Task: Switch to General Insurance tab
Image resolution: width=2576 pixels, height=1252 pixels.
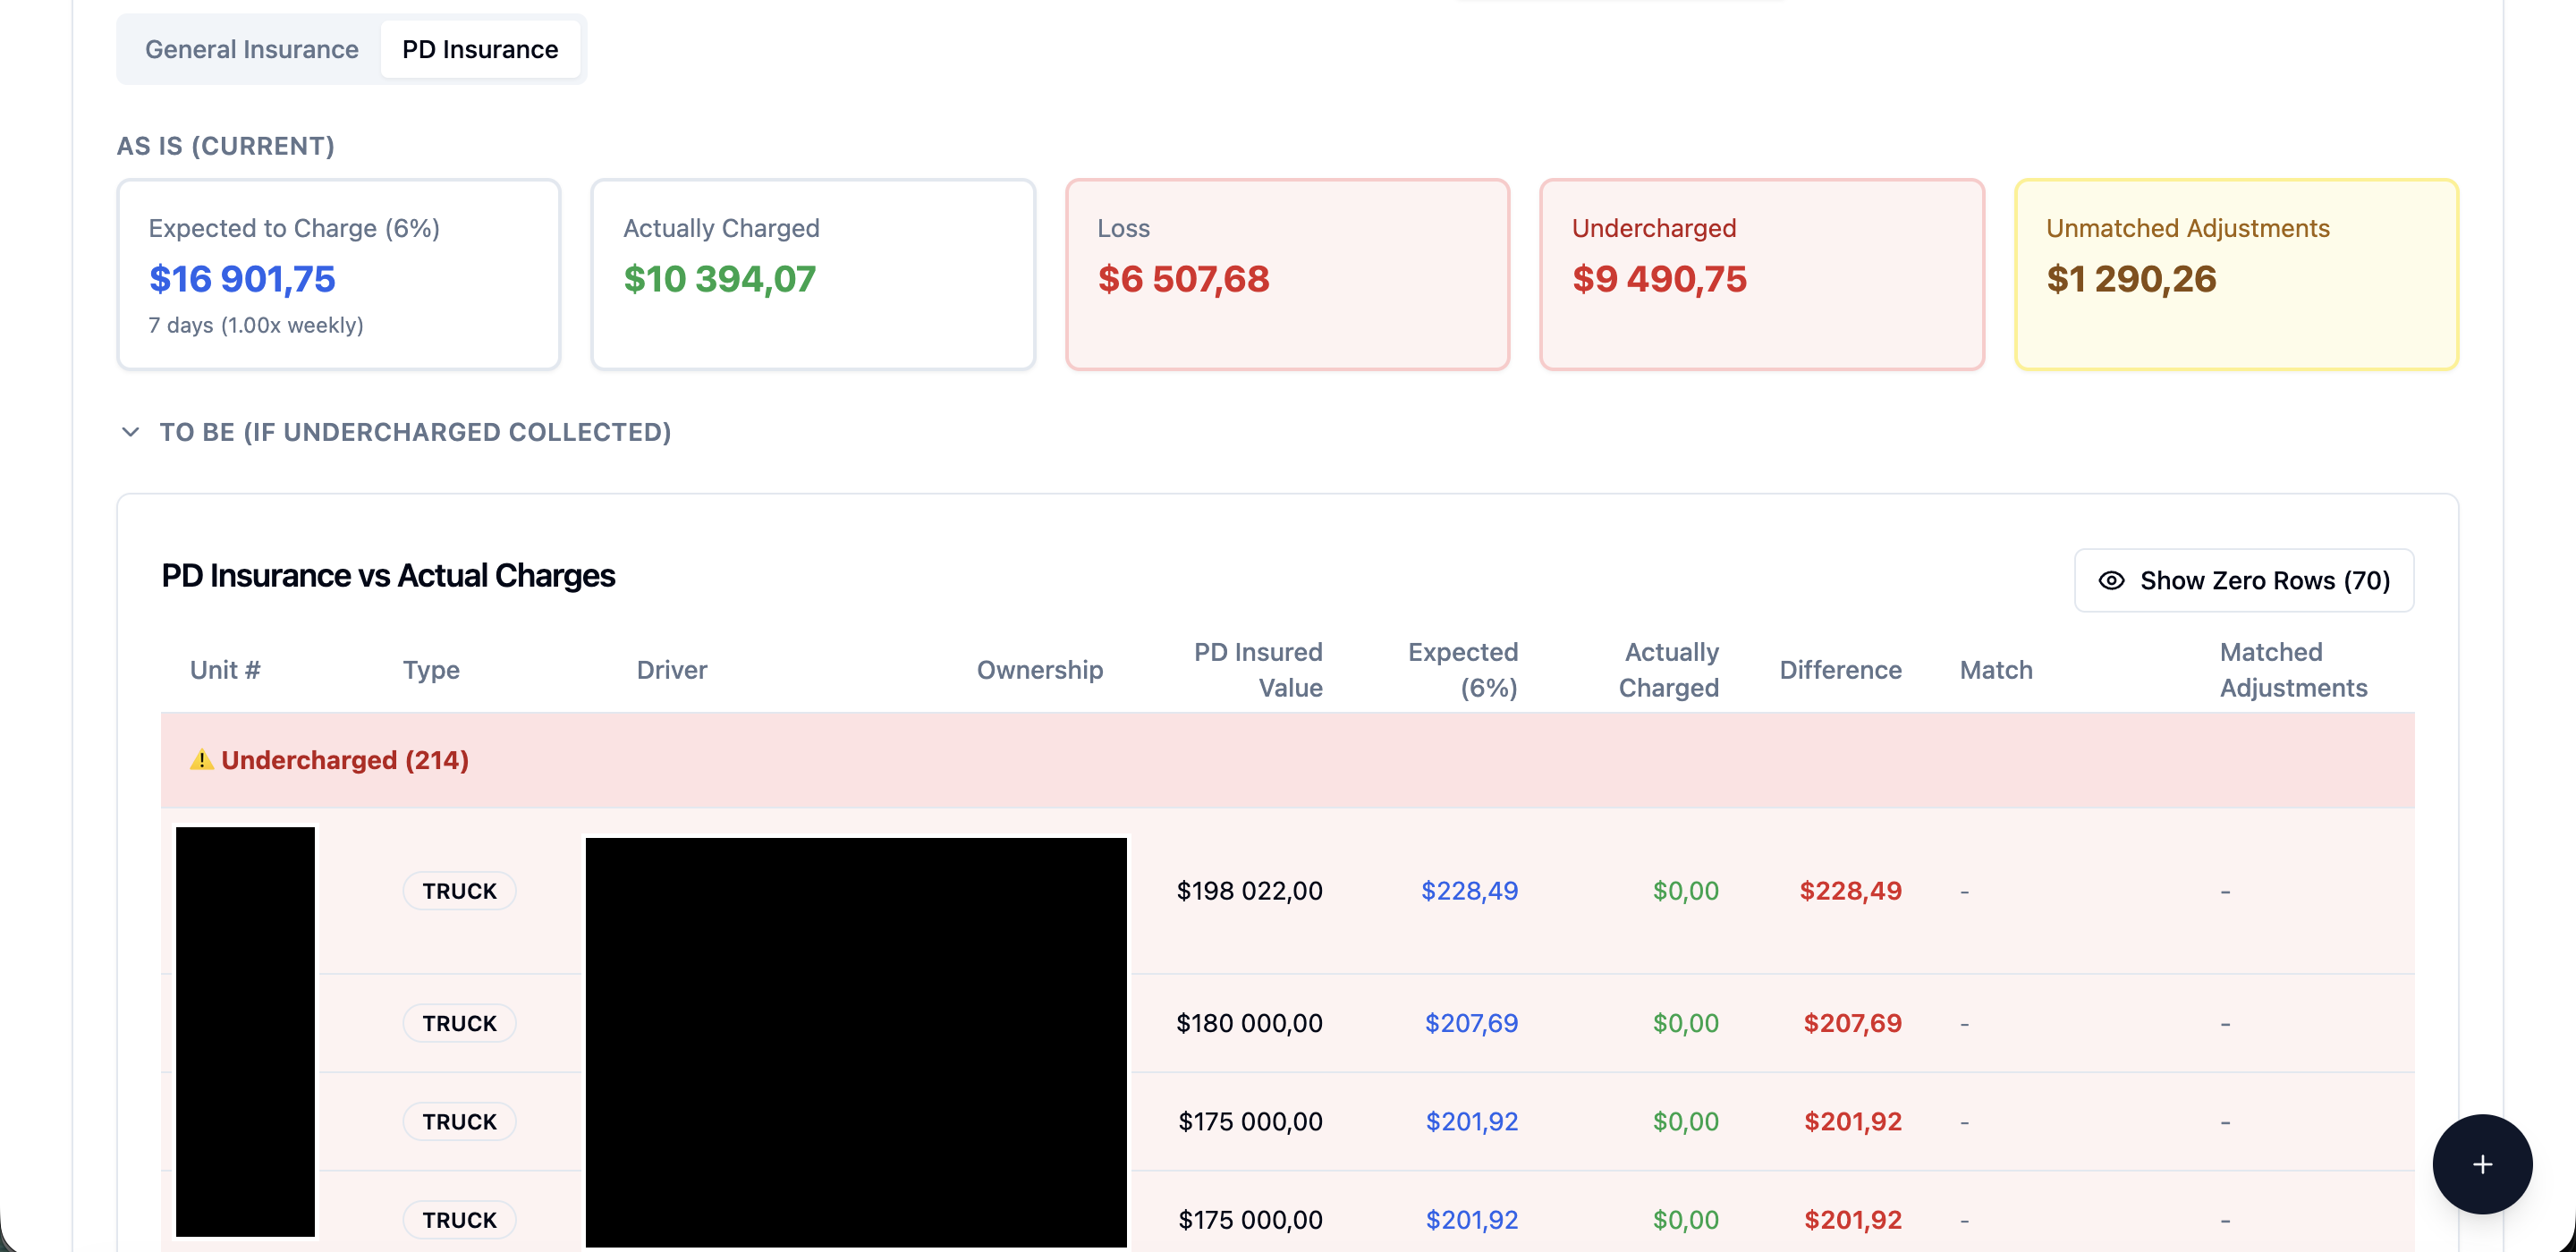Action: (251, 49)
